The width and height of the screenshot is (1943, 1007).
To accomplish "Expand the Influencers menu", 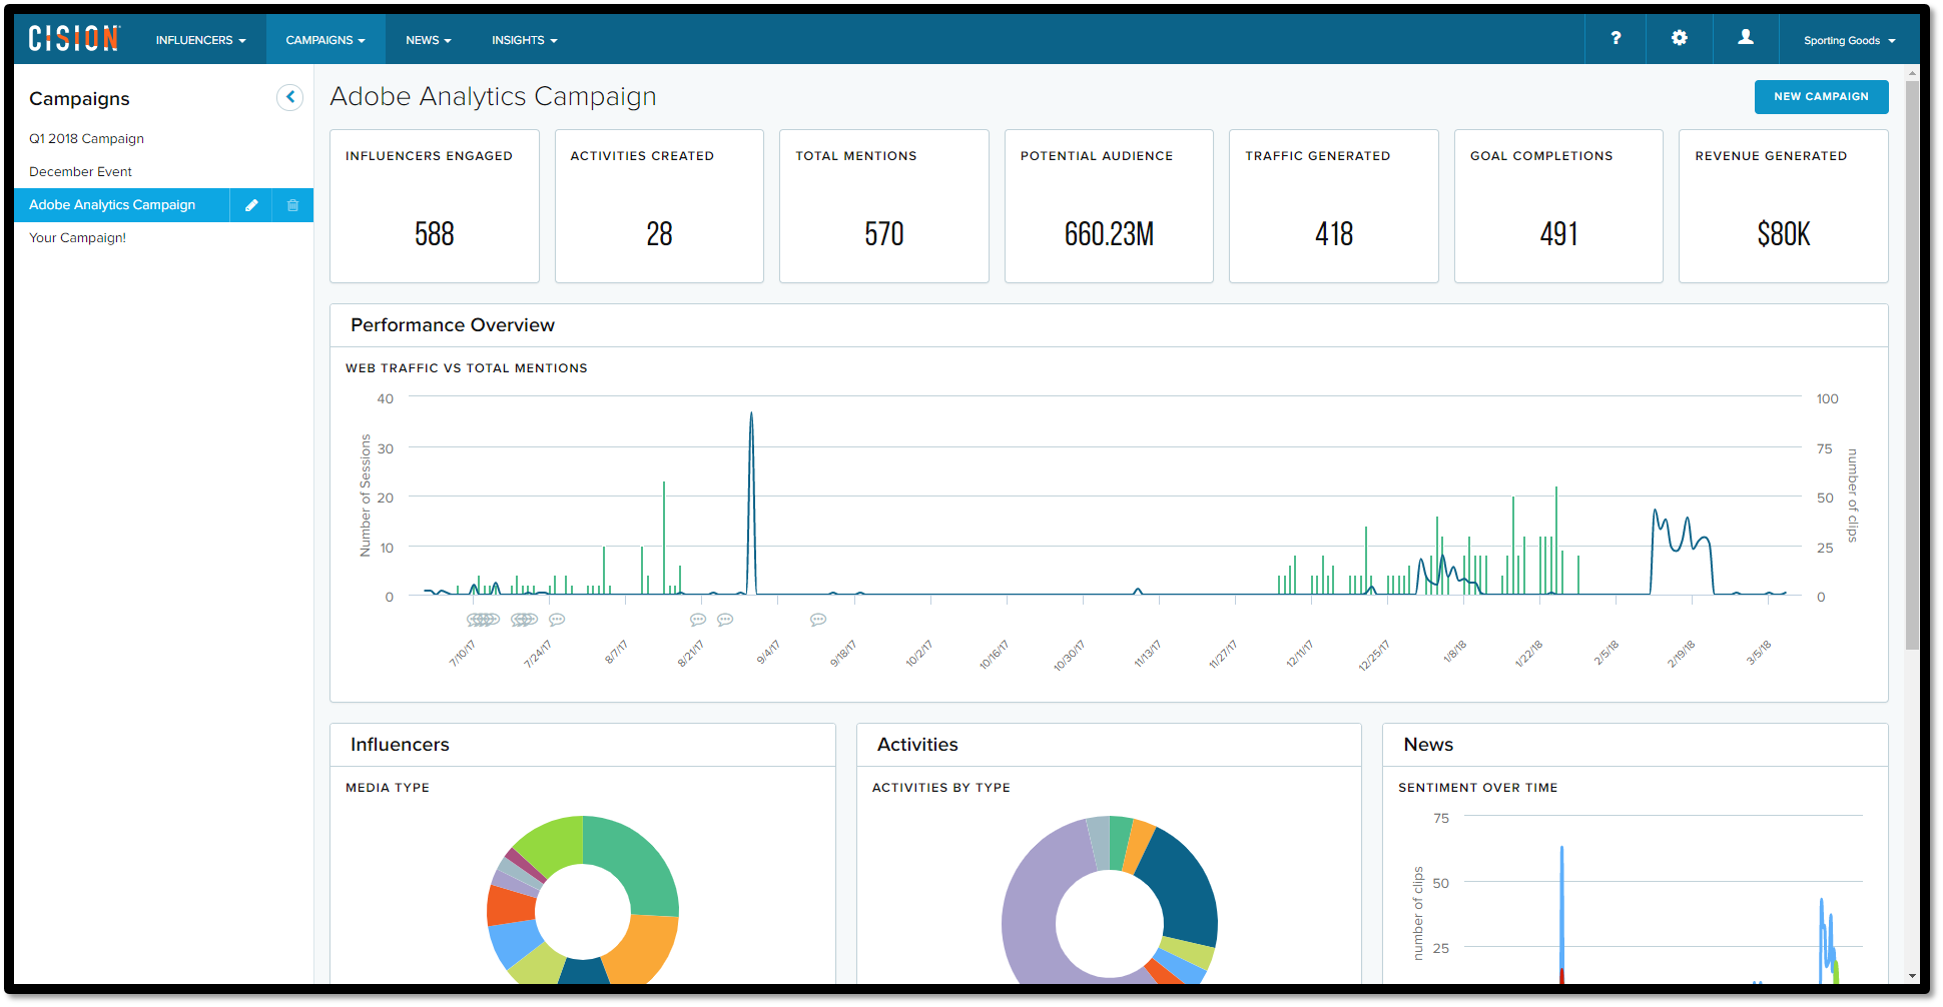I will click(200, 40).
